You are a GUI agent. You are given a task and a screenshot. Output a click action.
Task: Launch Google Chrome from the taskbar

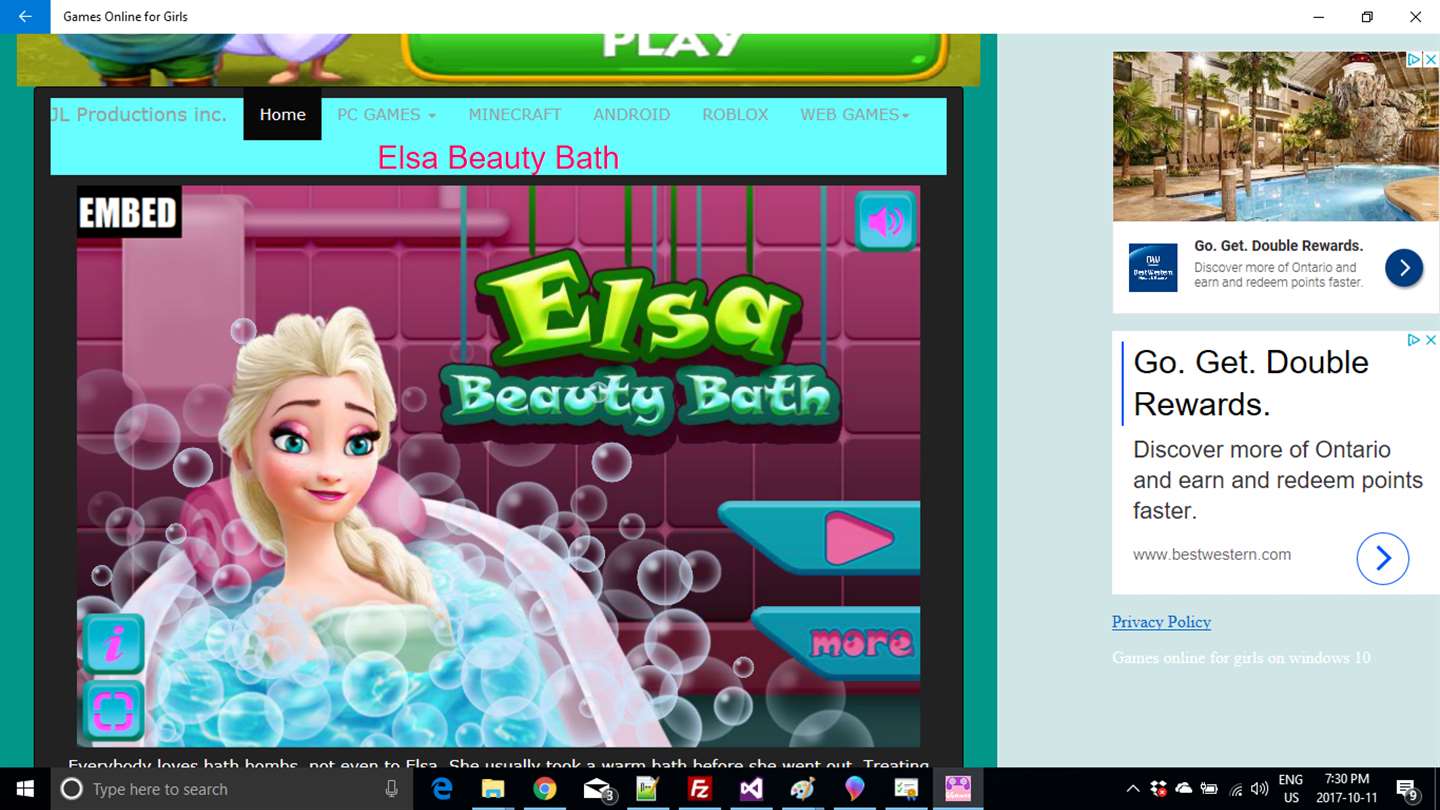coord(545,789)
